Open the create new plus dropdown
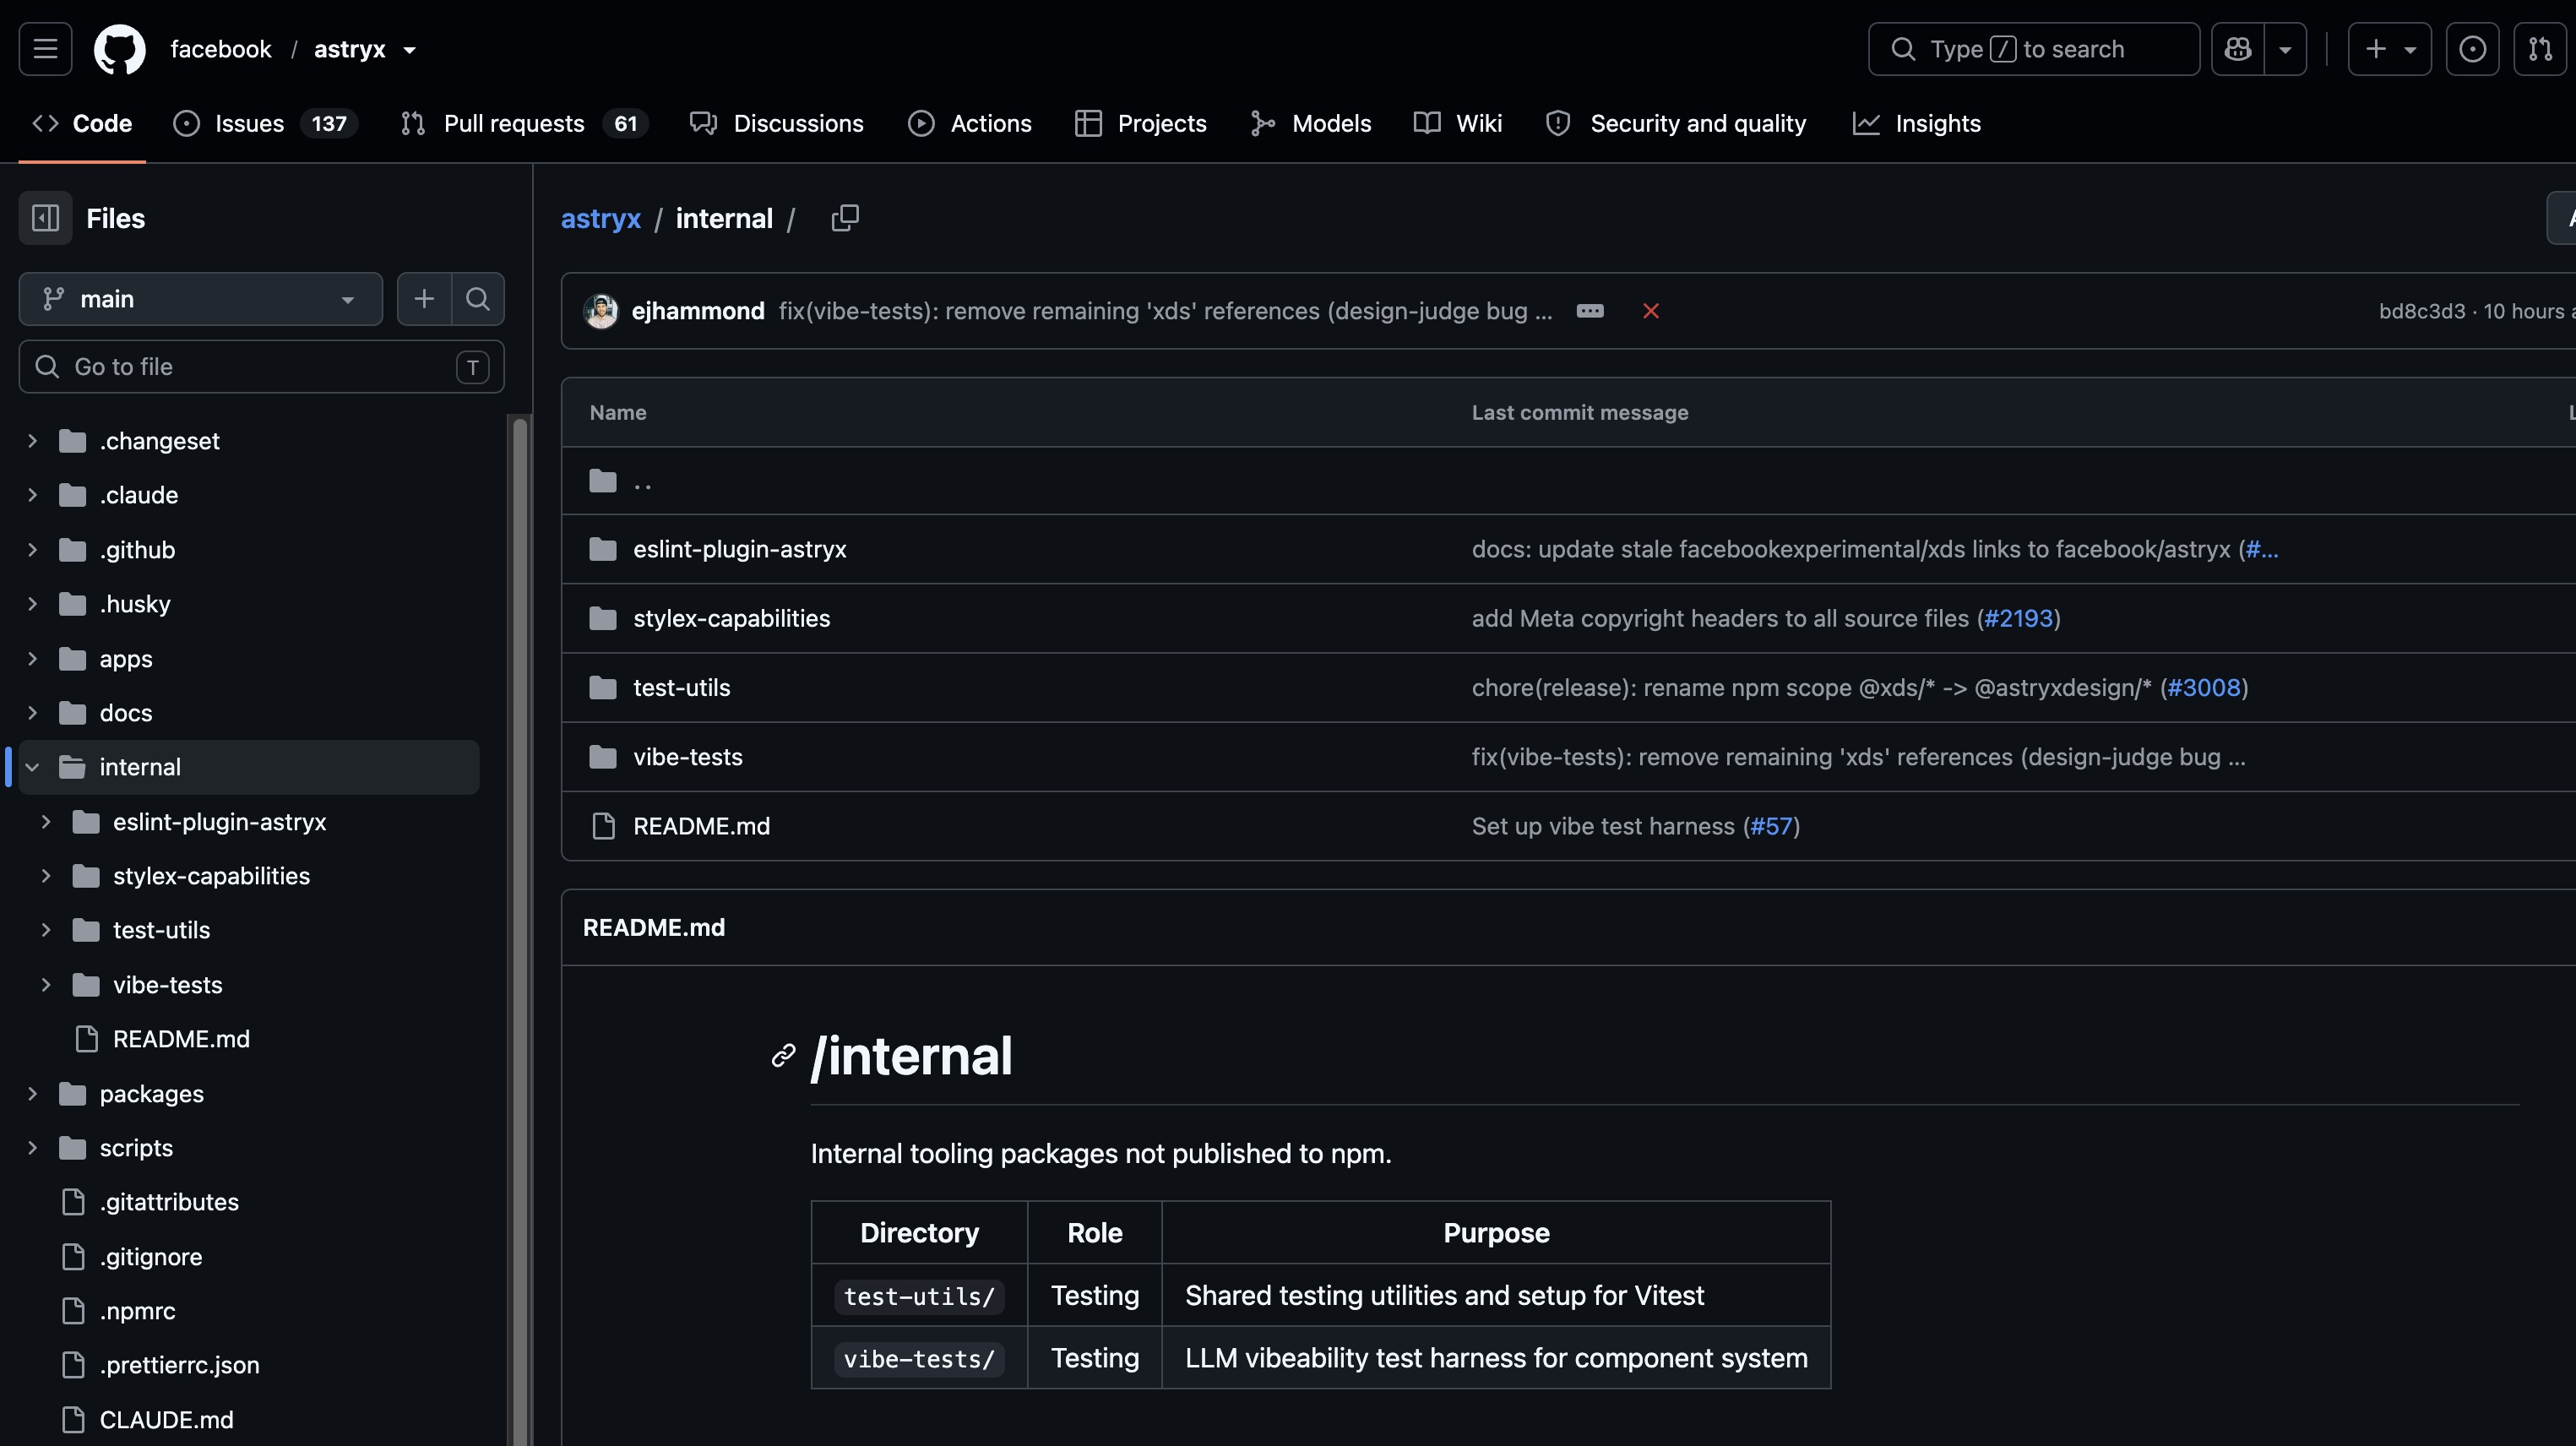 (x=2390, y=49)
